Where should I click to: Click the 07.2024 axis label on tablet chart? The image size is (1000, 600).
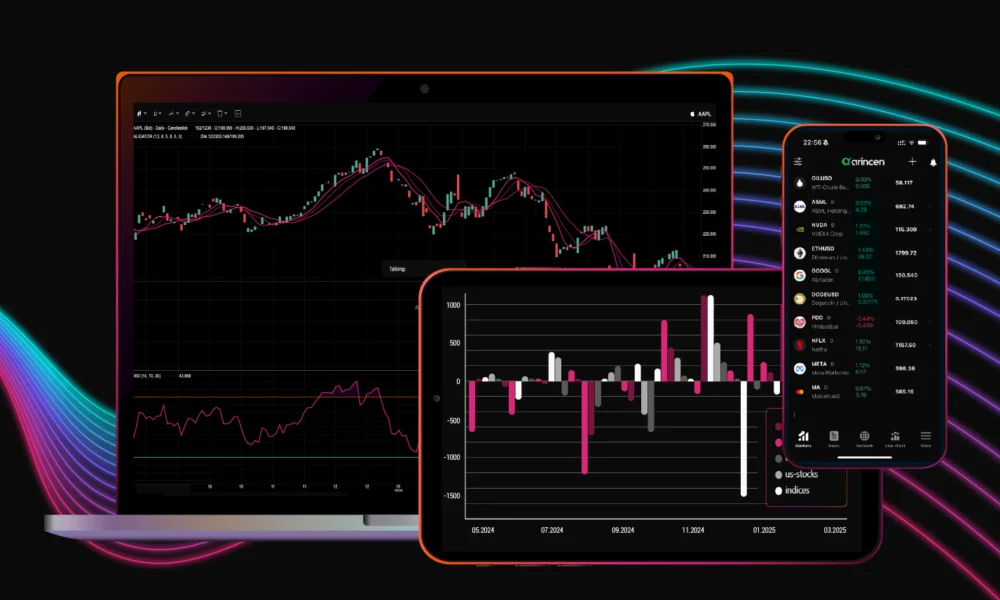tap(552, 530)
